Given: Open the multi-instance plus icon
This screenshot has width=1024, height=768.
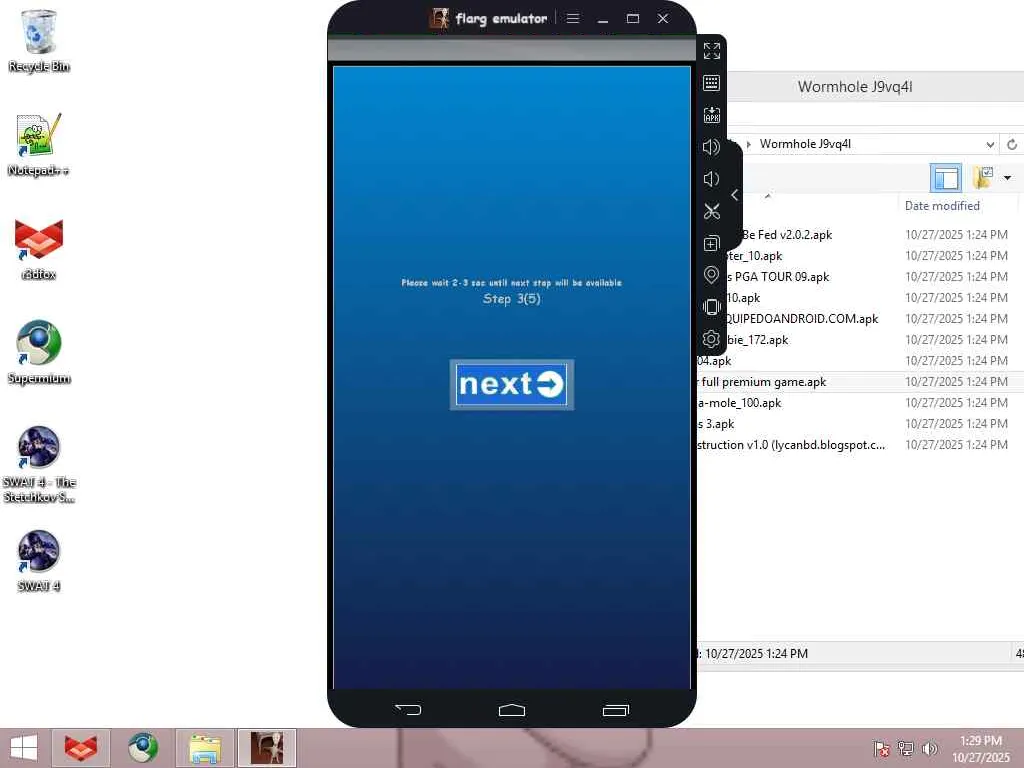Looking at the screenshot, I should (711, 244).
